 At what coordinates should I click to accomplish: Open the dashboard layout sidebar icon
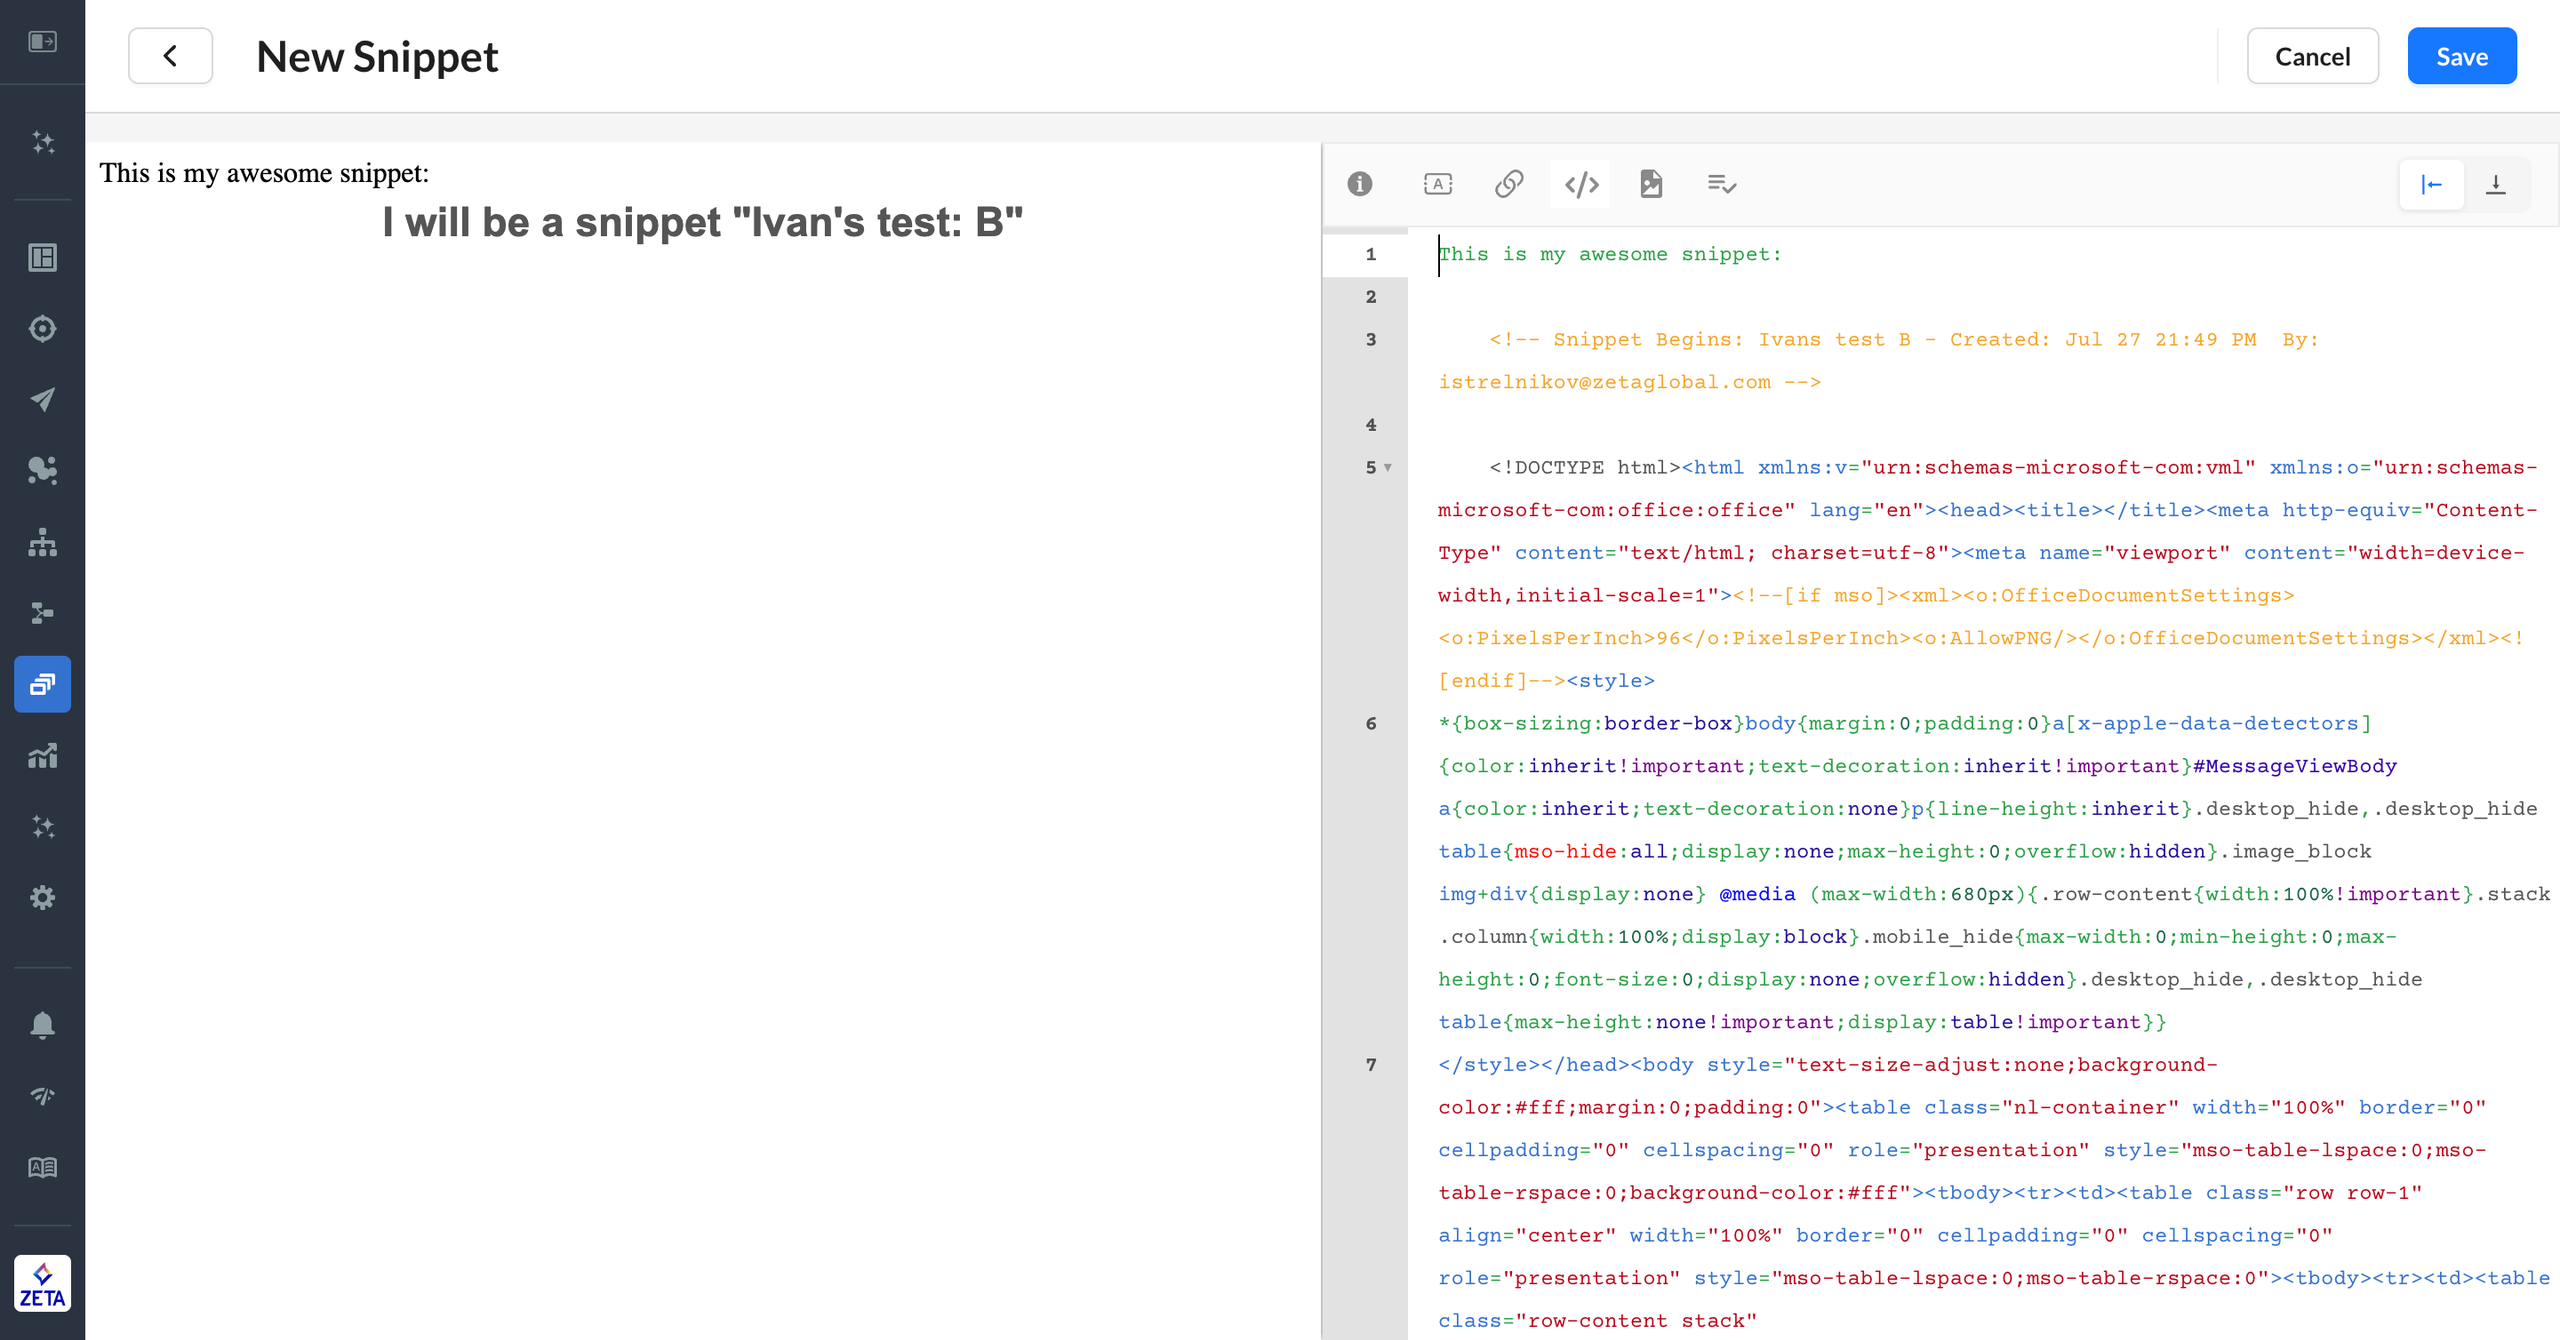(x=42, y=257)
